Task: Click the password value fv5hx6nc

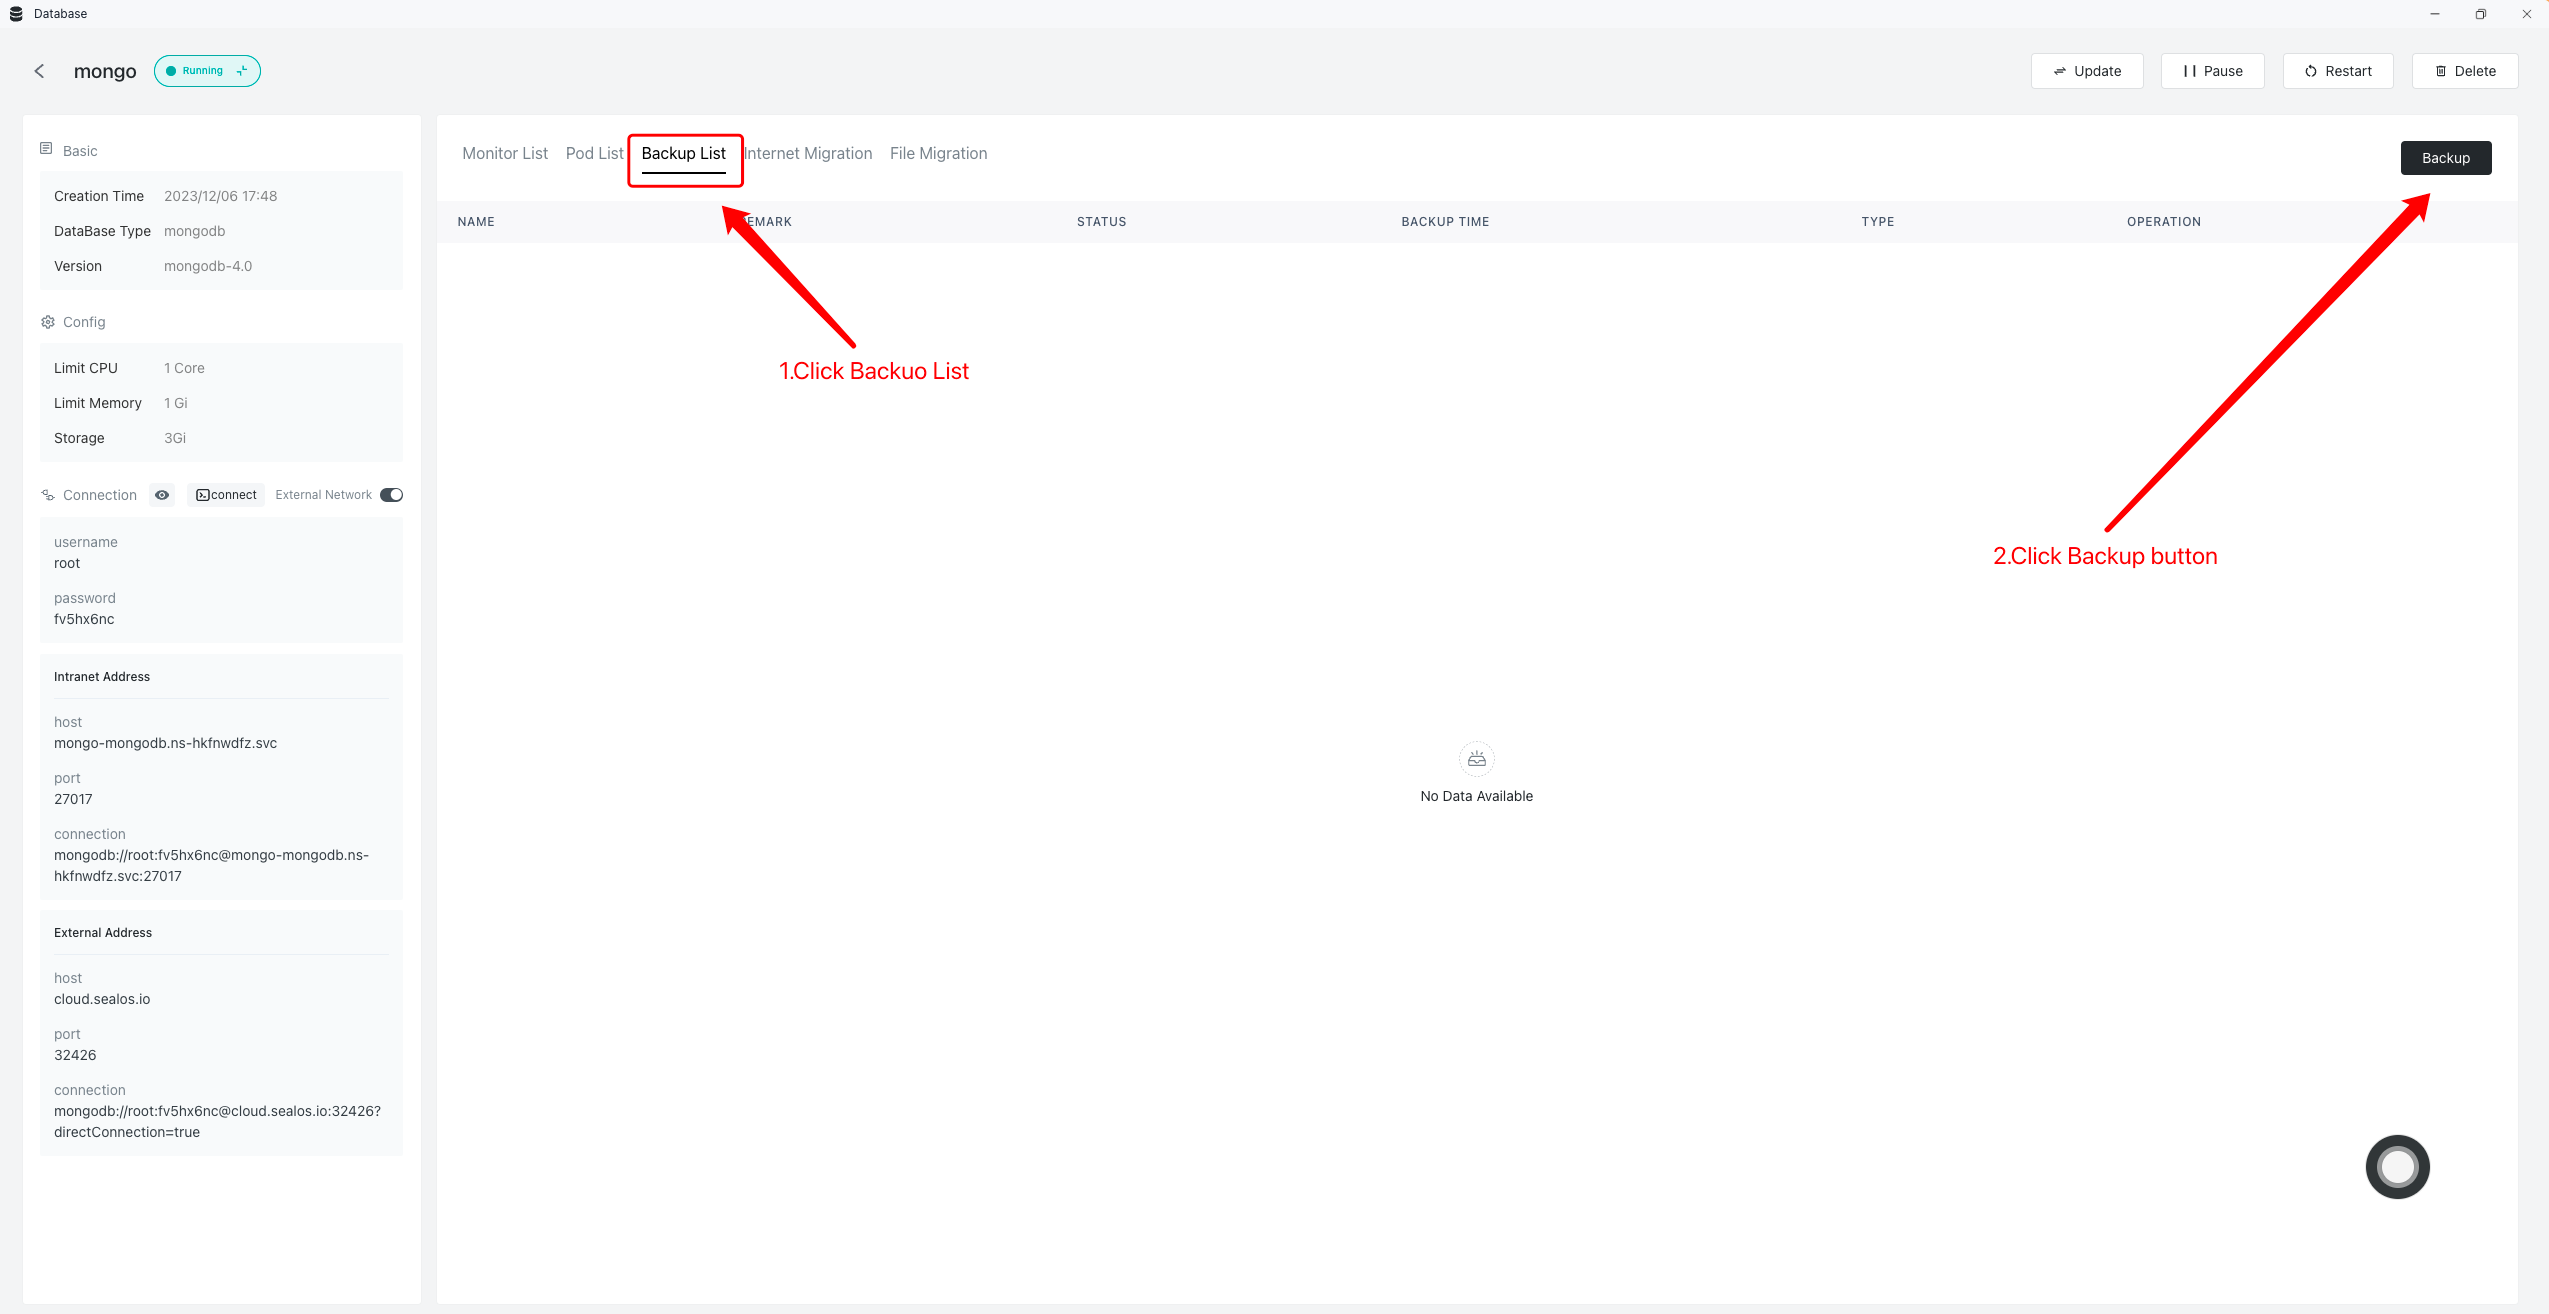Action: point(84,619)
